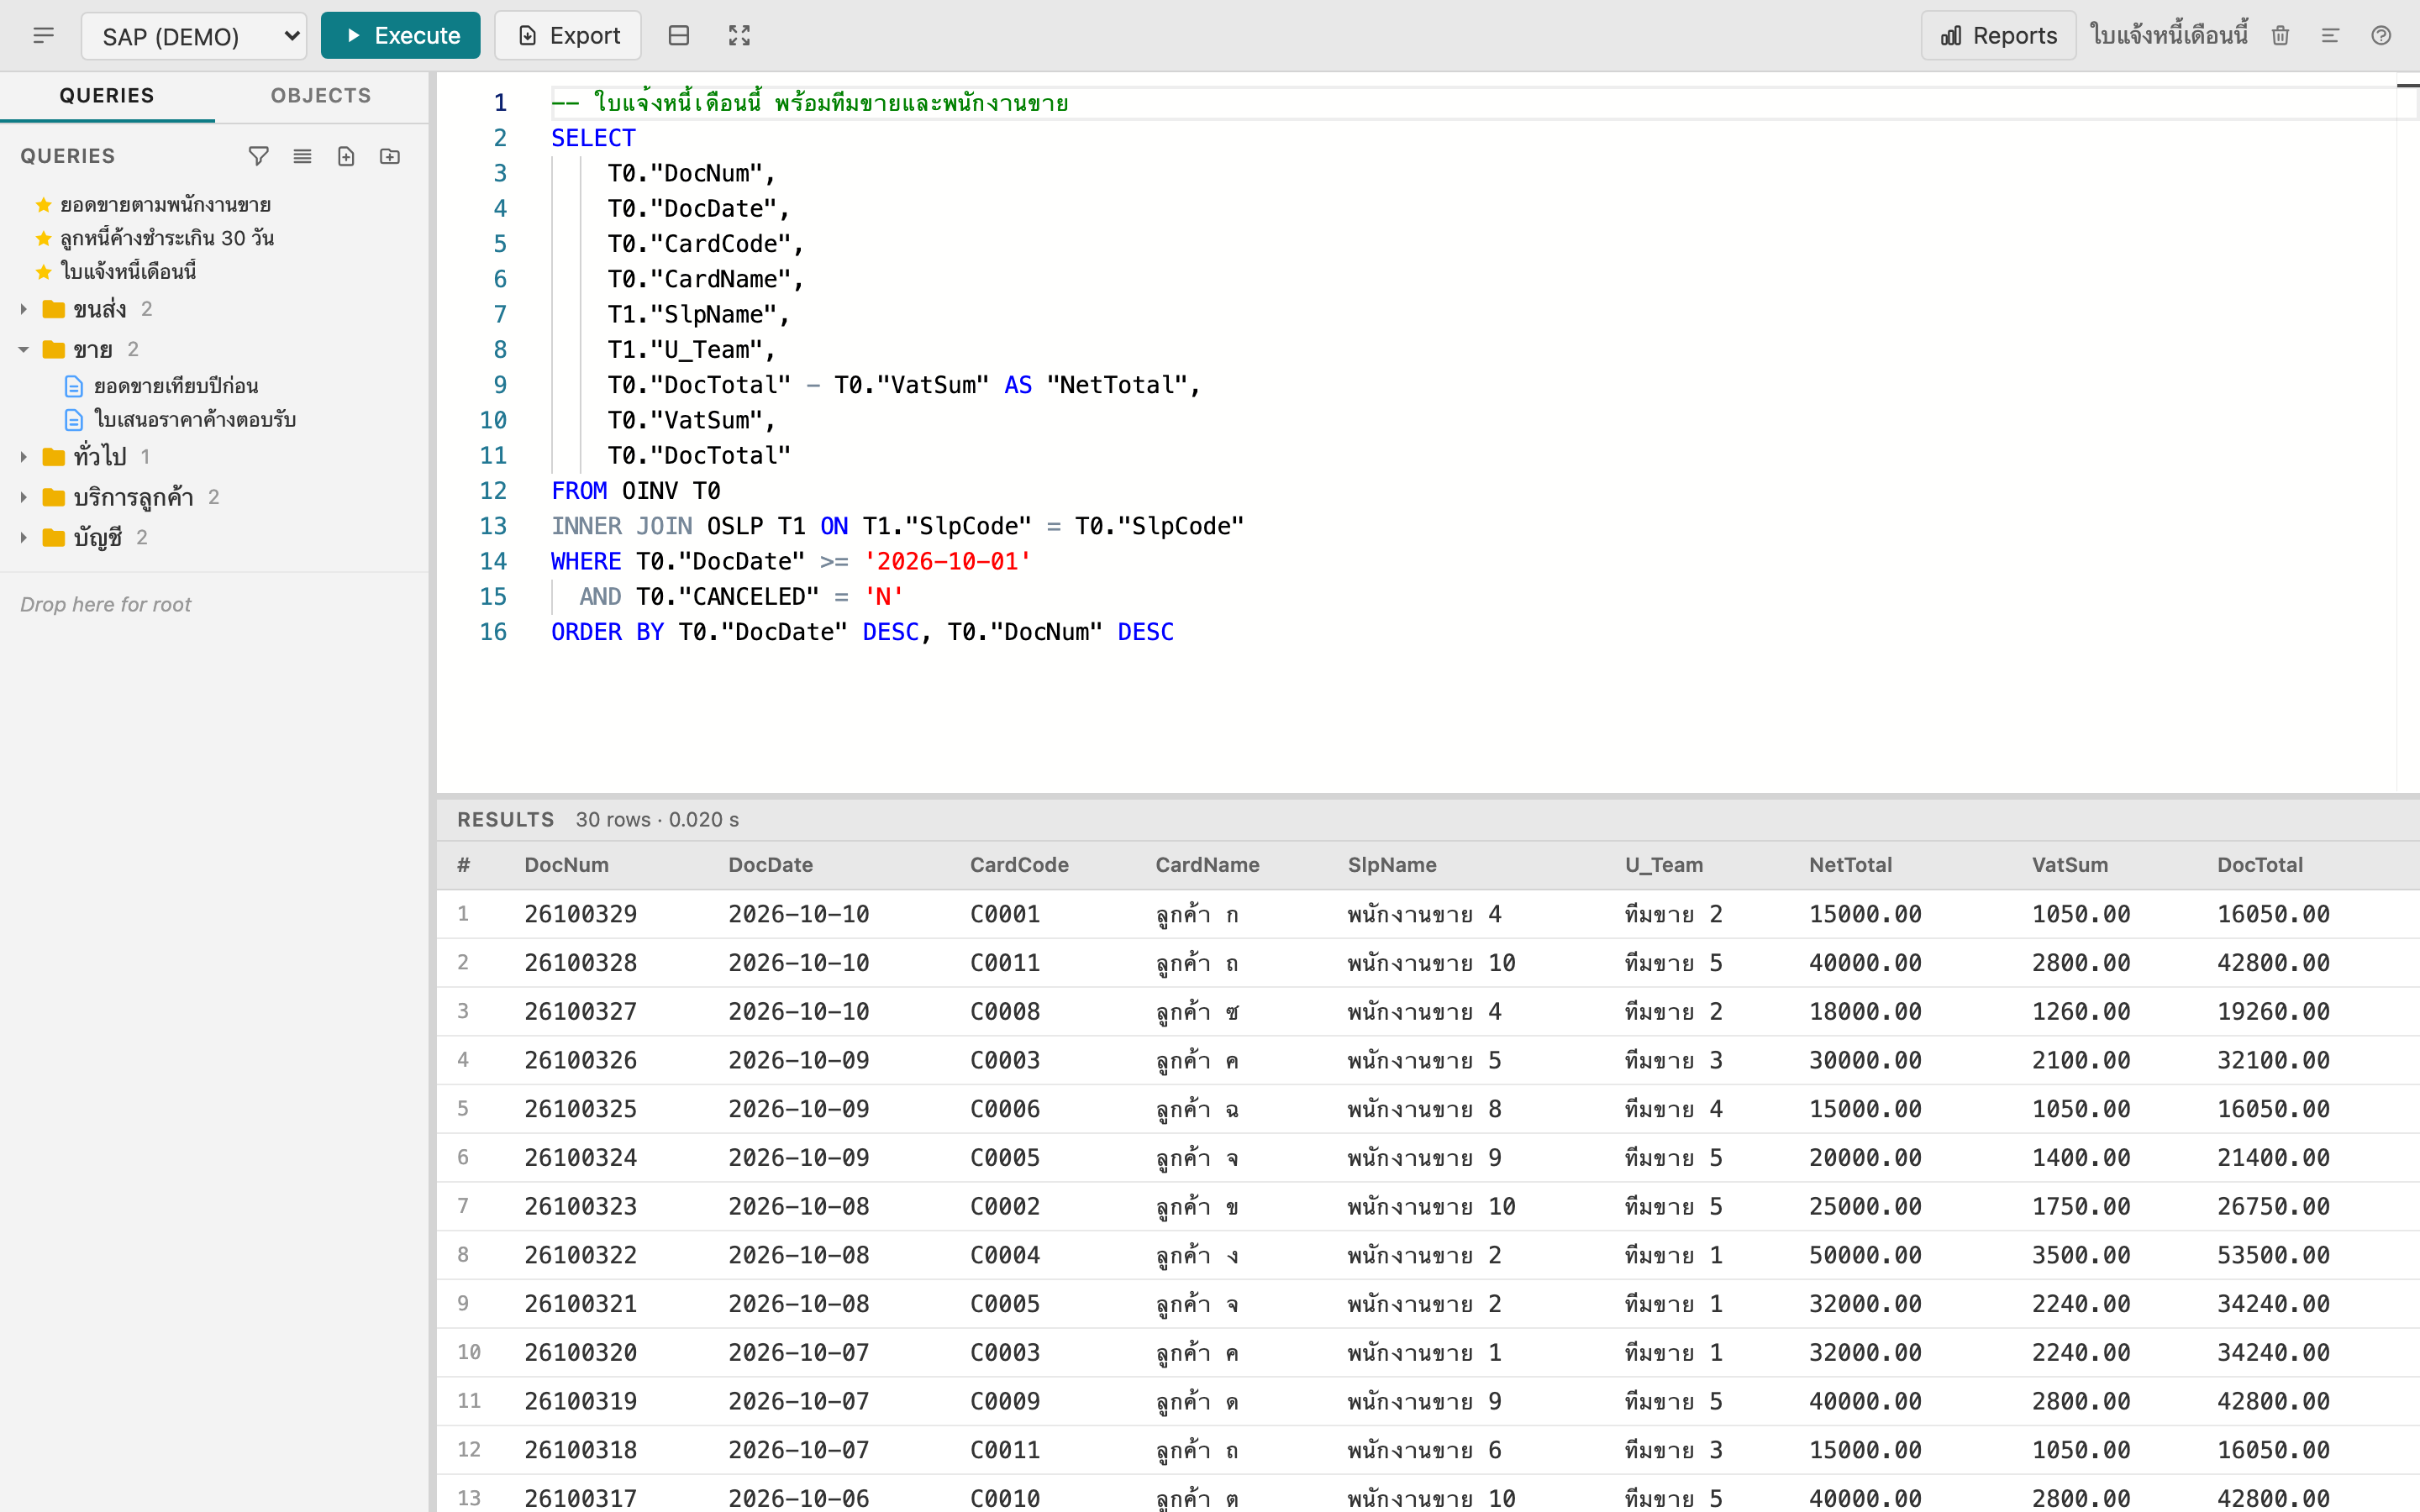2420x1512 pixels.
Task: Click the format lines icon in the top right
Action: [2330, 36]
